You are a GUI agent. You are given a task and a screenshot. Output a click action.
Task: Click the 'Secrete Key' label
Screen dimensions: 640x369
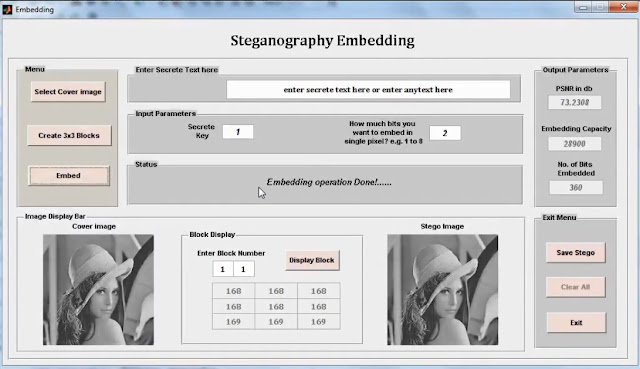(201, 131)
